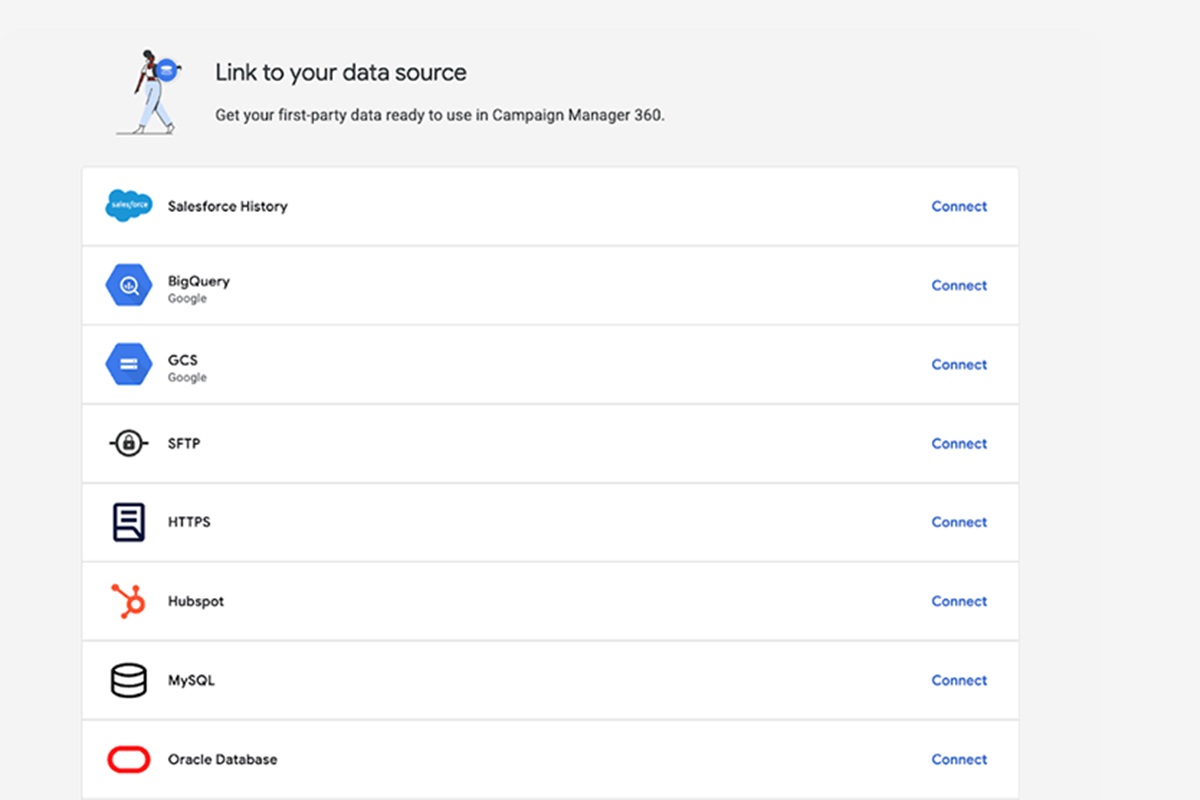Viewport: 1200px width, 800px height.
Task: Connect the SFTP source
Action: tap(959, 444)
